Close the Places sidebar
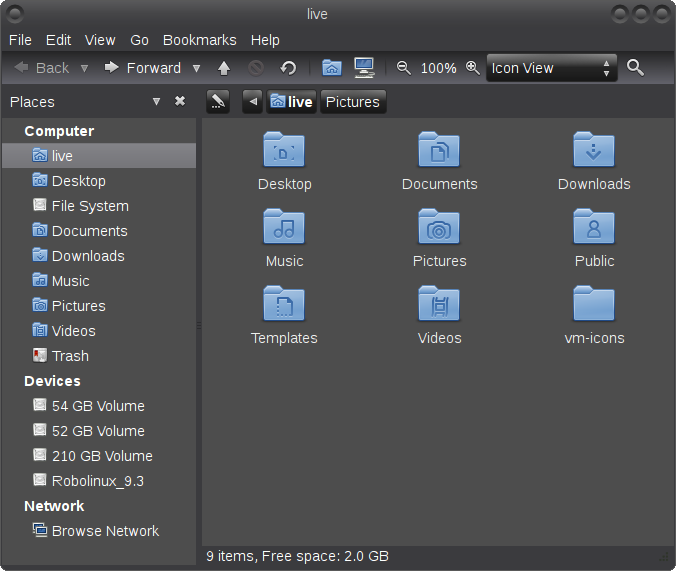 click(x=180, y=101)
